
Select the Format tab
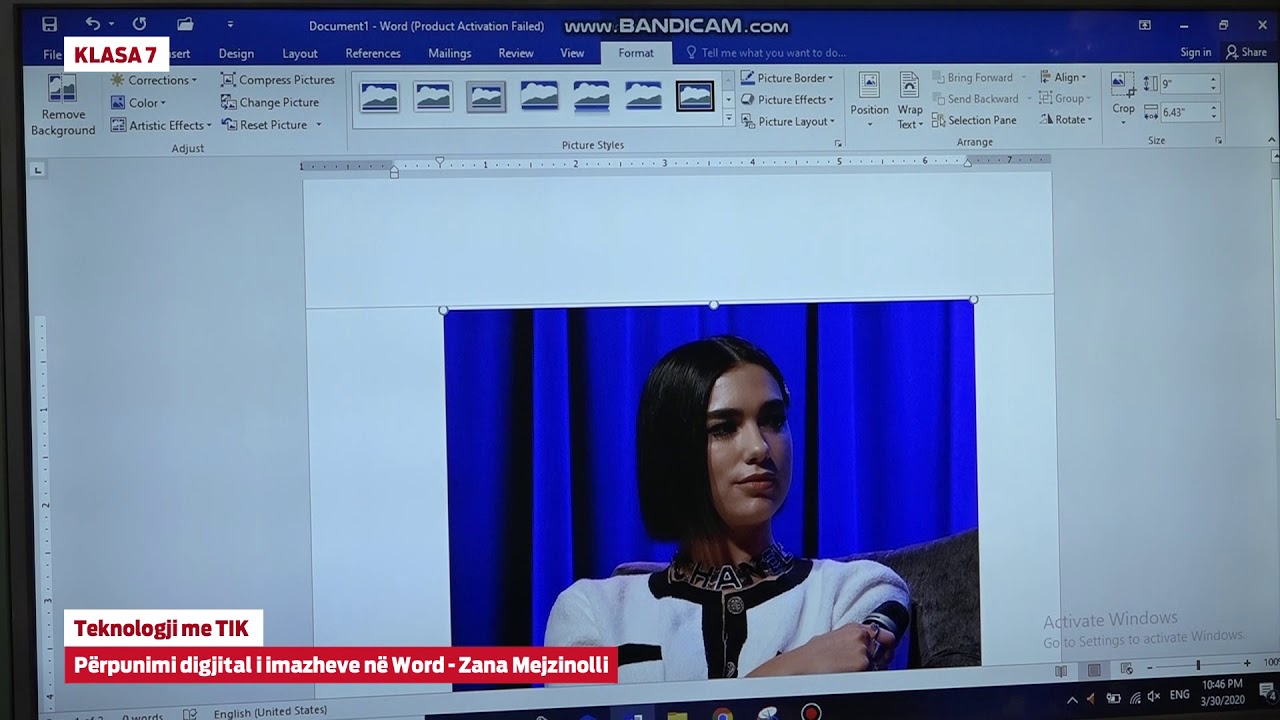click(636, 53)
